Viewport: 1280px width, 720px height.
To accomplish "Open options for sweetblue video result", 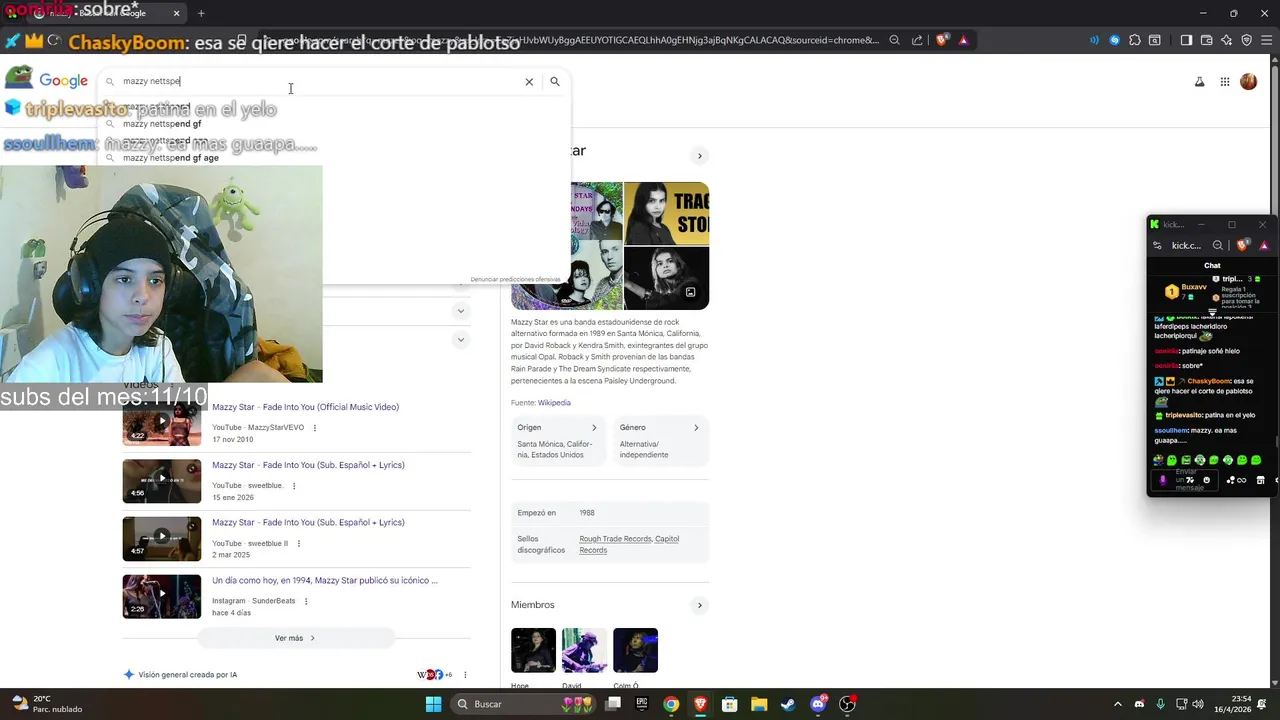I will point(294,486).
